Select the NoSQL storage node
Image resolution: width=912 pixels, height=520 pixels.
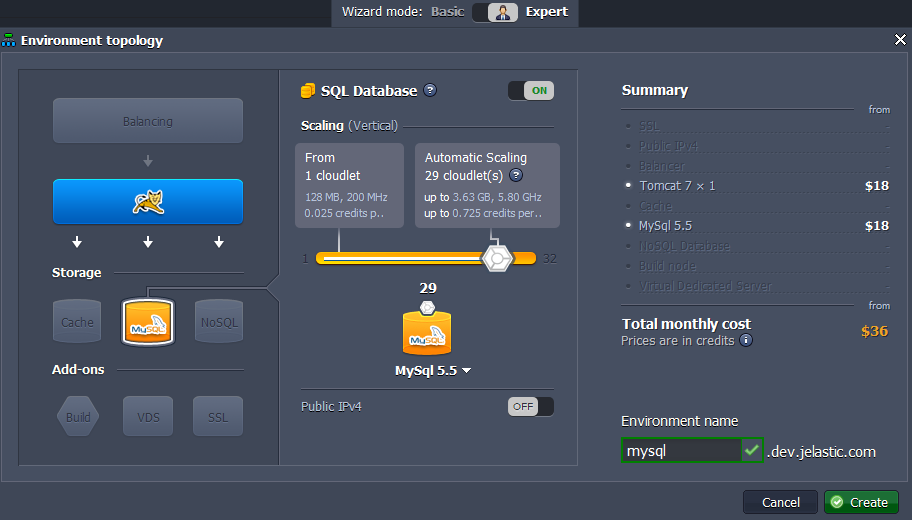pyautogui.click(x=219, y=322)
